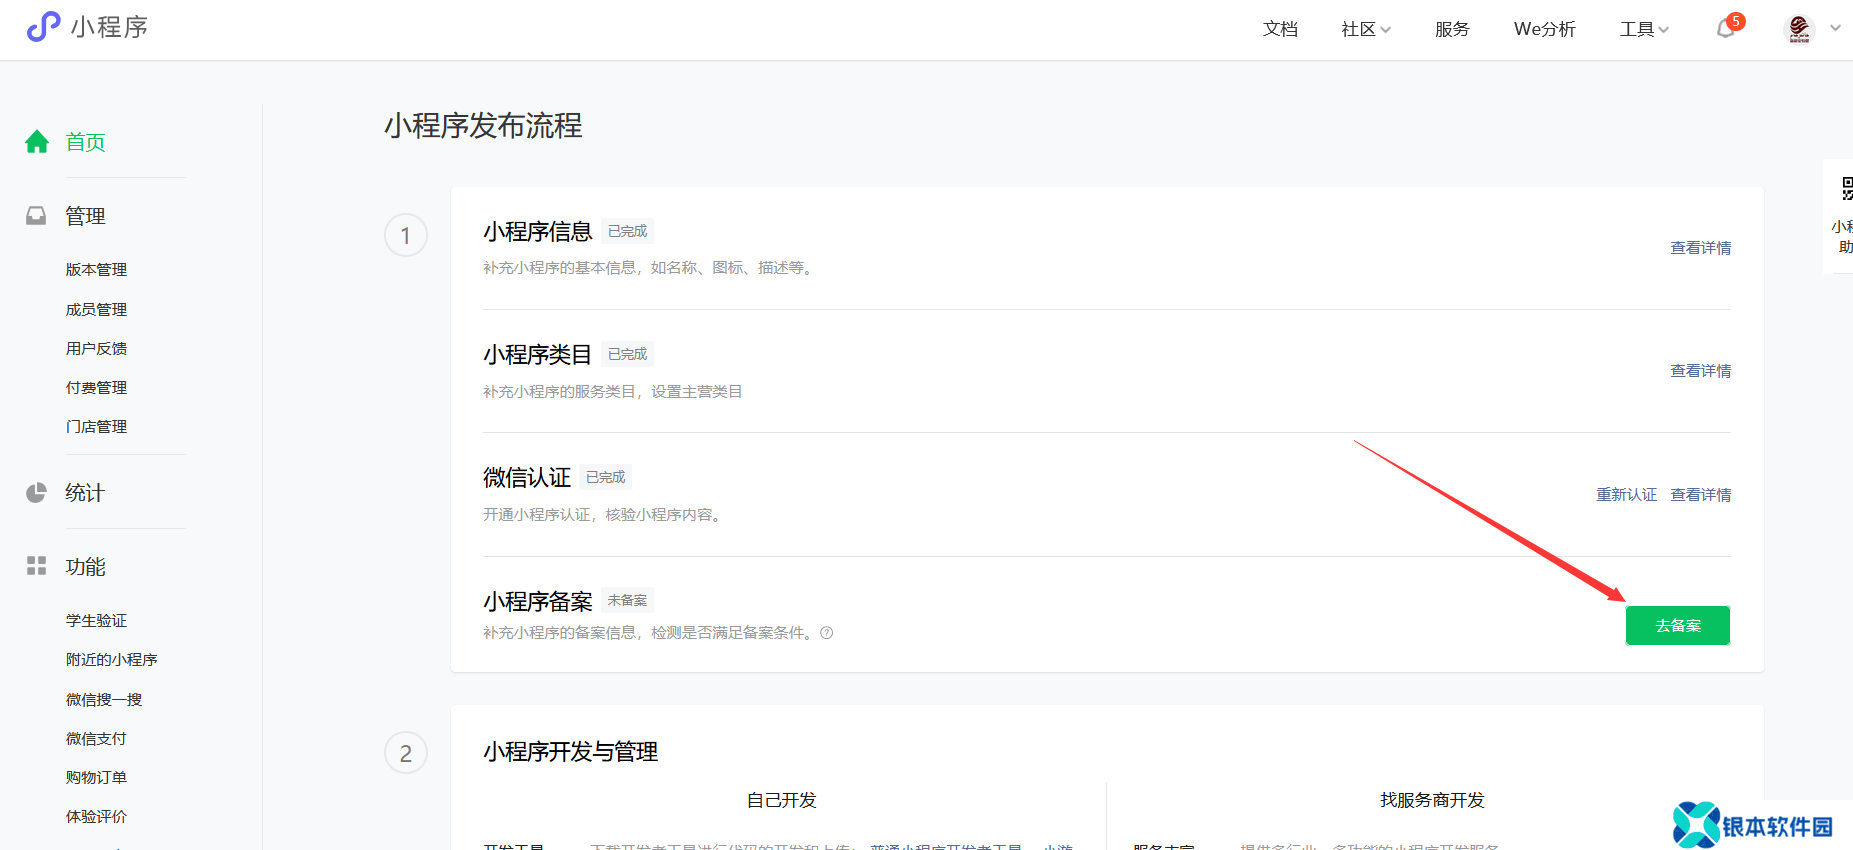Click the help icon beside 备案 description
The height and width of the screenshot is (850, 1853).
[827, 633]
